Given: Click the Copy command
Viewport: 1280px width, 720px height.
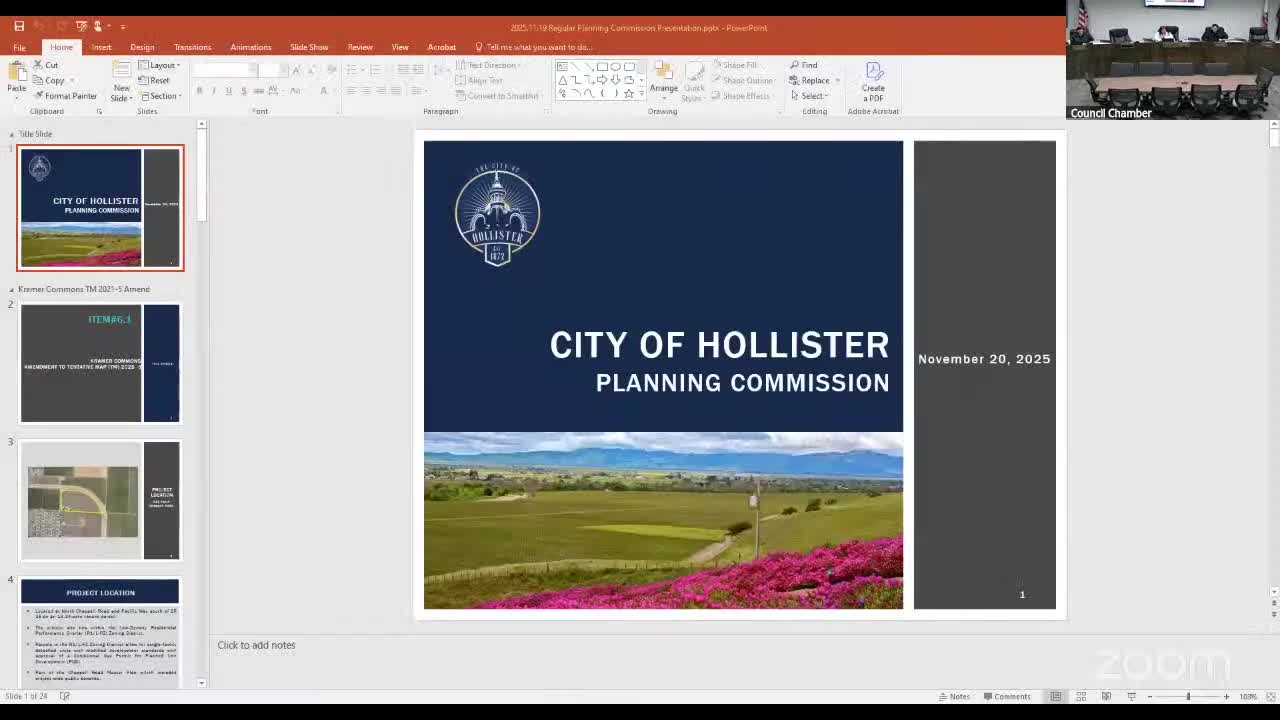Looking at the screenshot, I should [54, 80].
